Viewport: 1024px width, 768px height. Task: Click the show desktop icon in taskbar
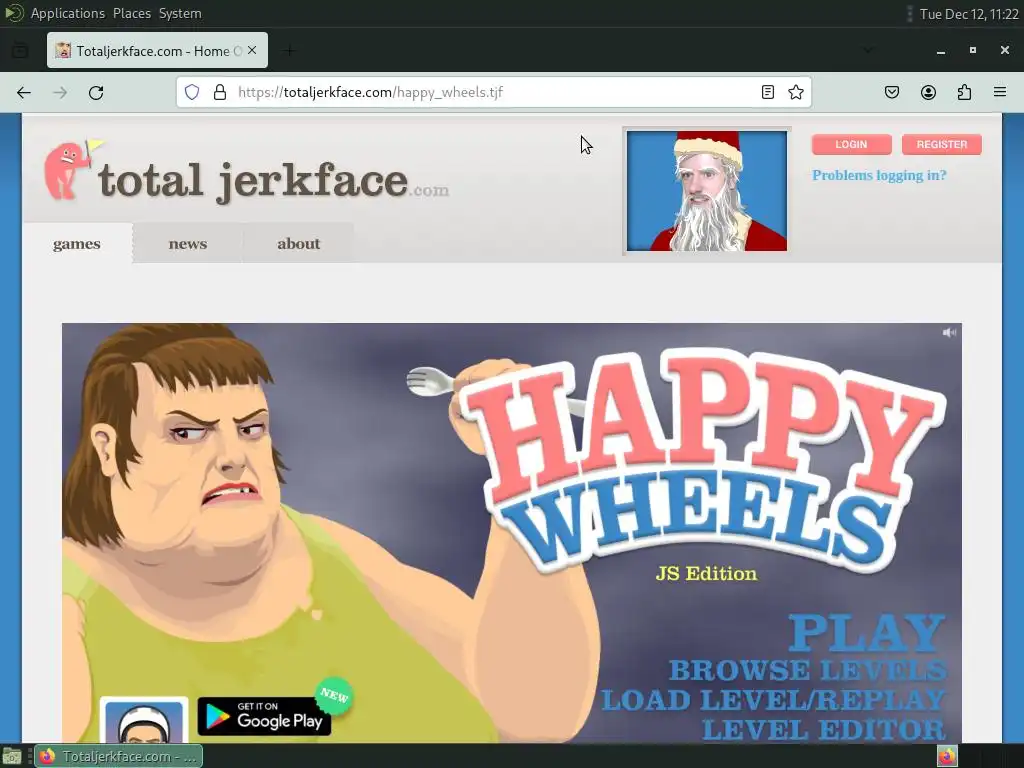(x=12, y=757)
